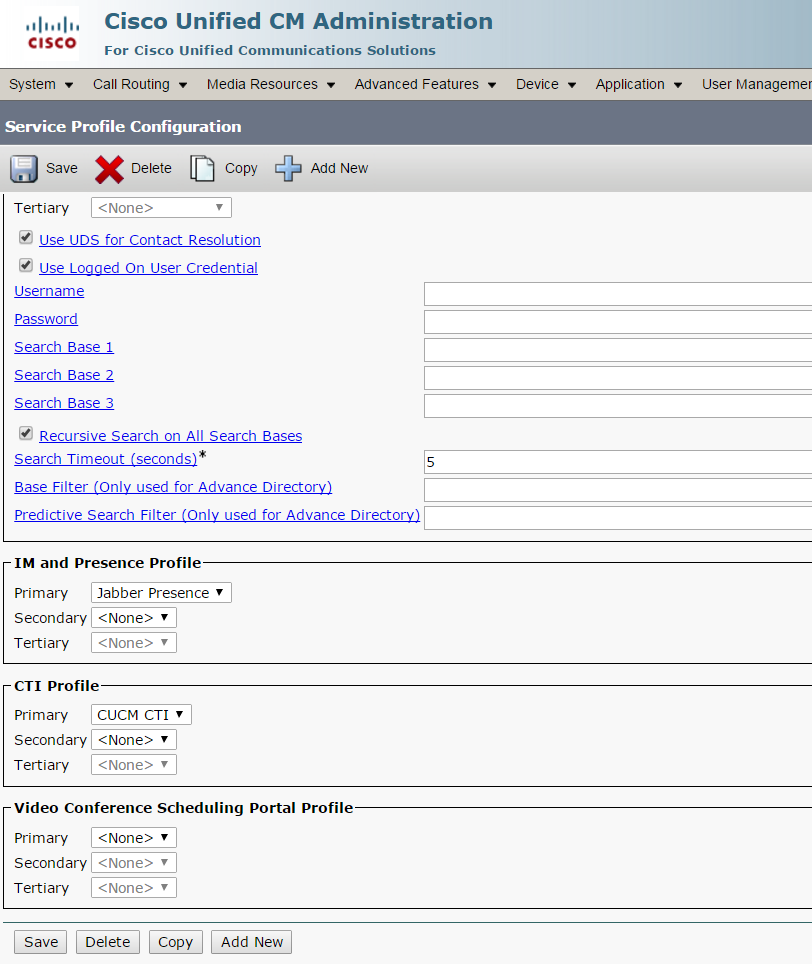Click the Copy pages icon in toolbar
Screen dimensions: 812x964
(x=202, y=168)
